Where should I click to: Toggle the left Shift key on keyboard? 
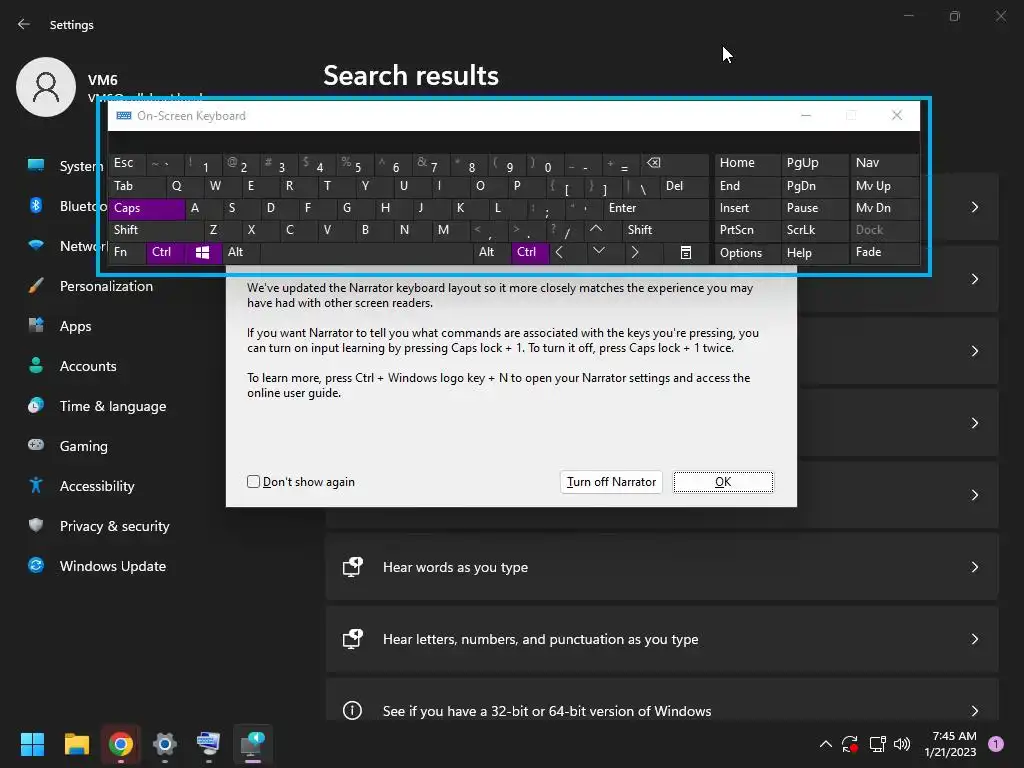click(x=155, y=230)
